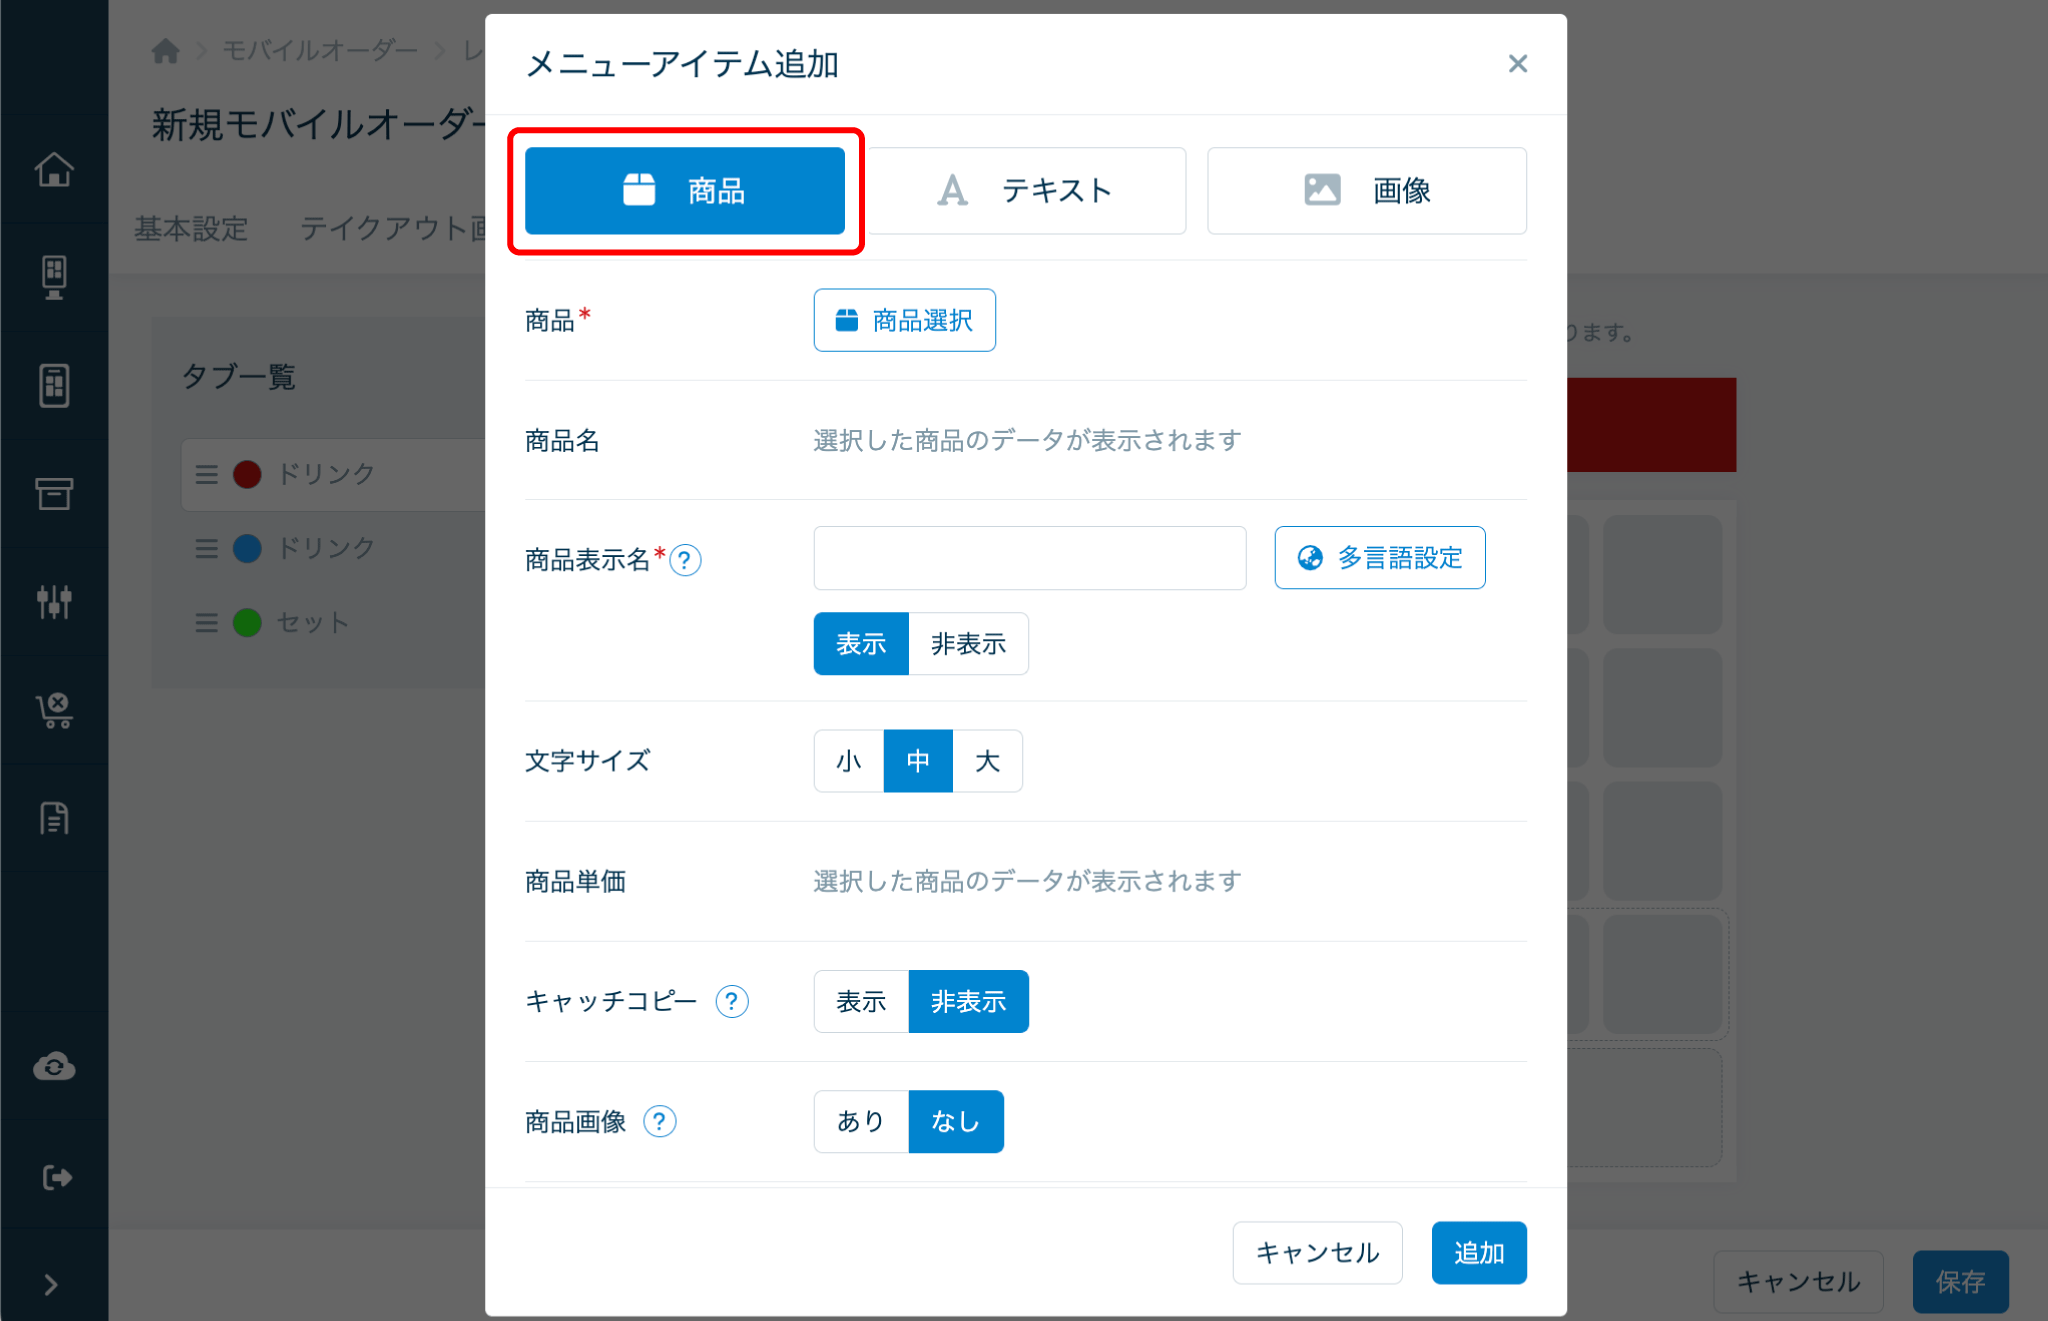Set 商品画像 to あり
The height and width of the screenshot is (1321, 2048).
[x=860, y=1121]
